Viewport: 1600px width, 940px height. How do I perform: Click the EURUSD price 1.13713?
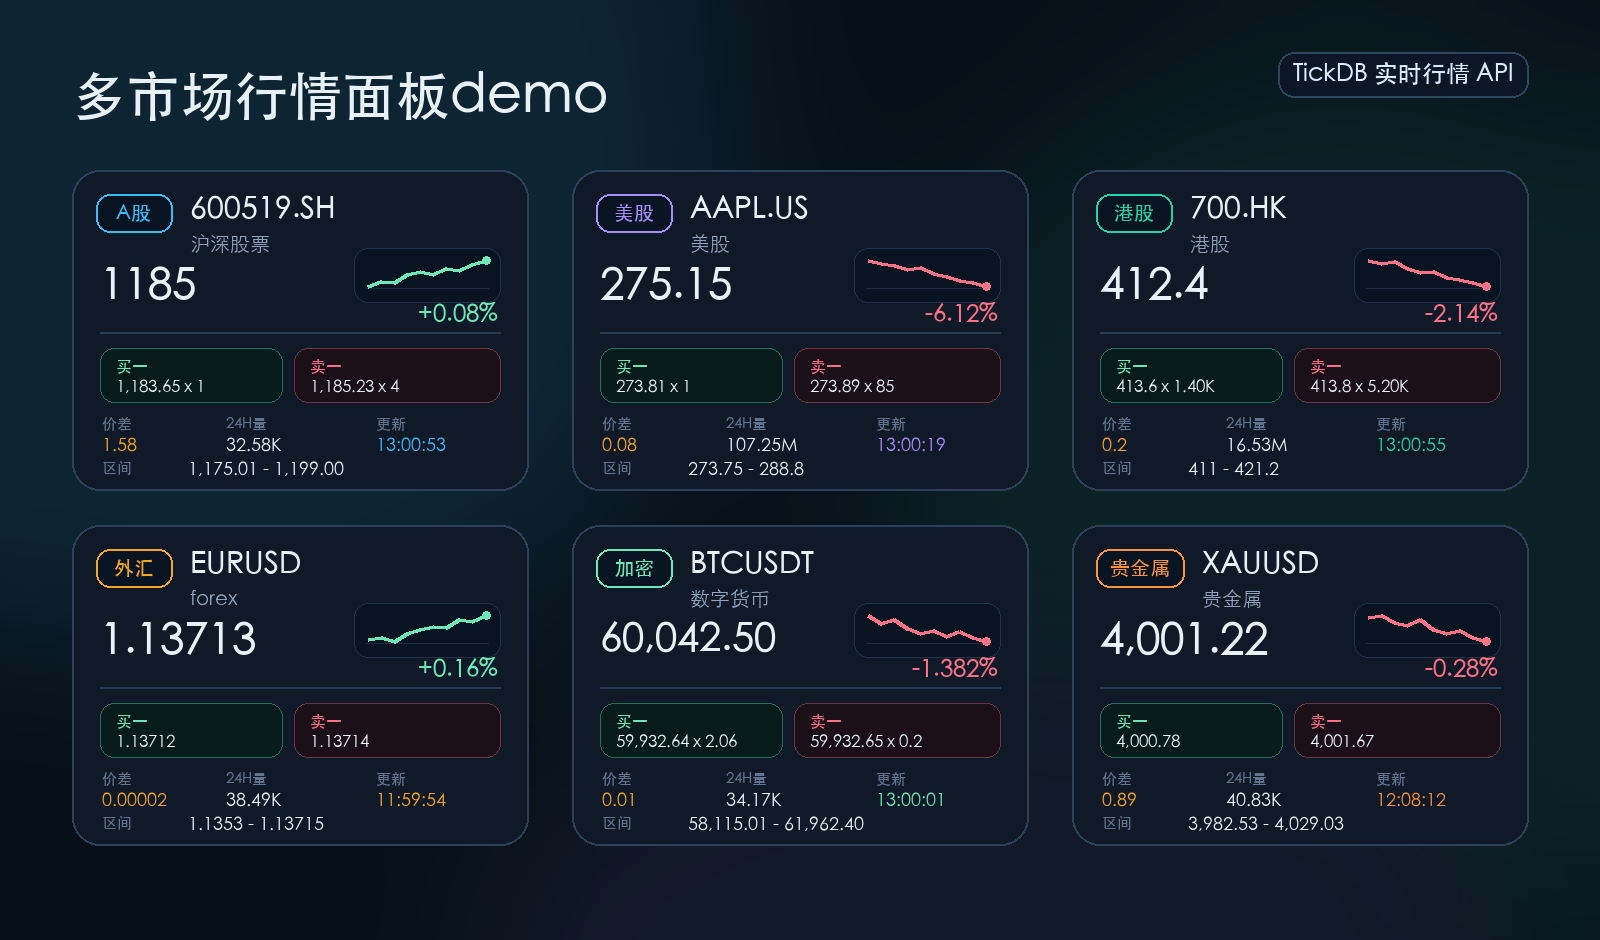[180, 639]
